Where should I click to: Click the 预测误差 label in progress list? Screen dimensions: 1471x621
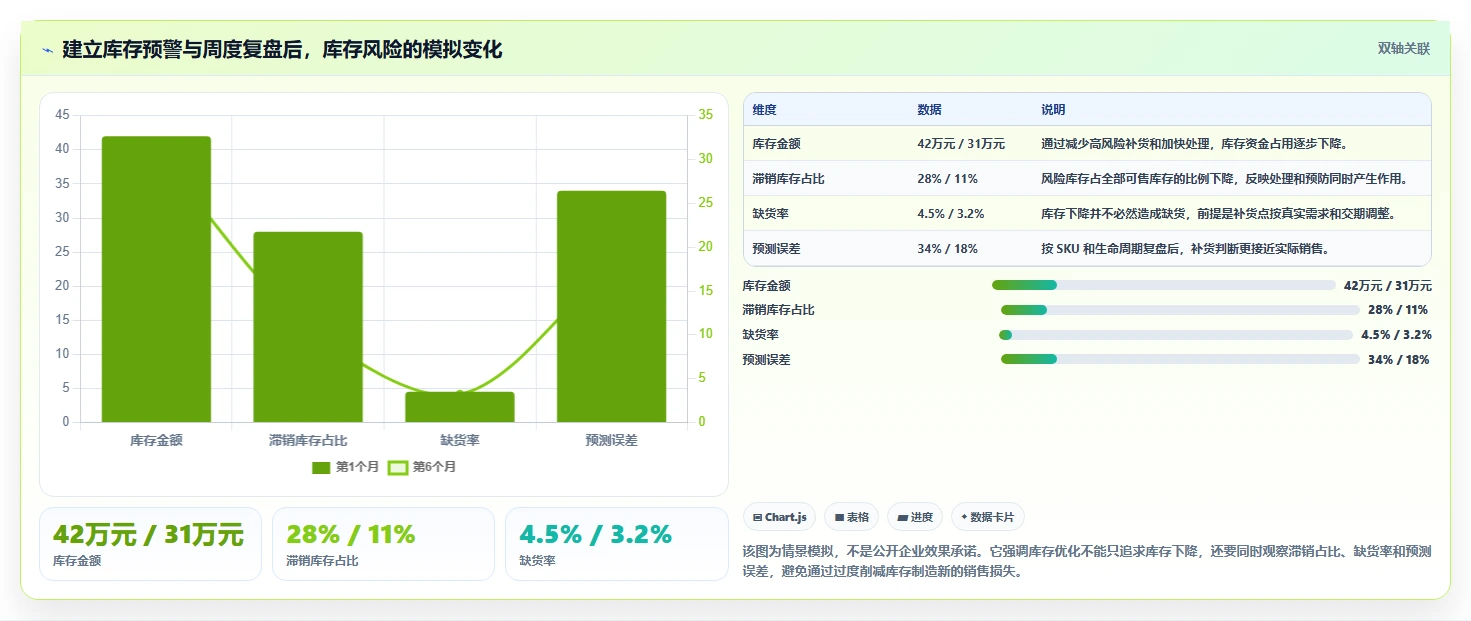click(x=767, y=359)
